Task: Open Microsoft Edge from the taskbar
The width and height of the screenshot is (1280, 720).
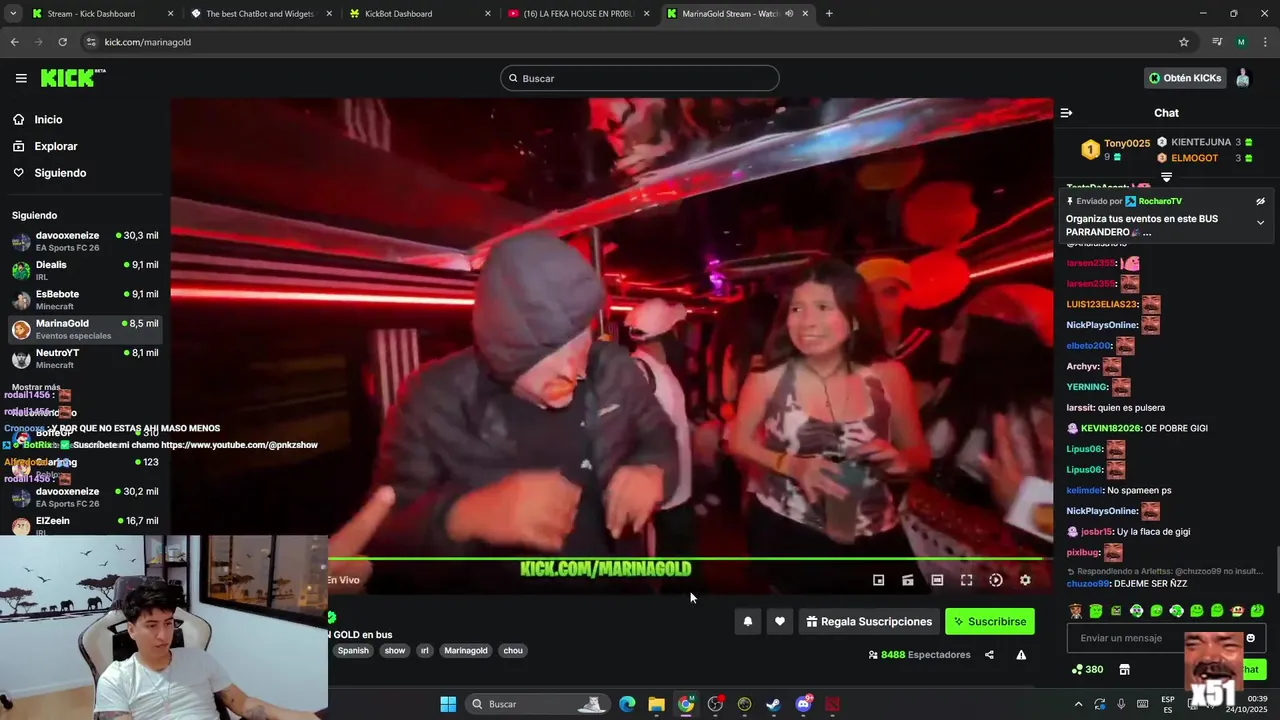Action: [627, 704]
